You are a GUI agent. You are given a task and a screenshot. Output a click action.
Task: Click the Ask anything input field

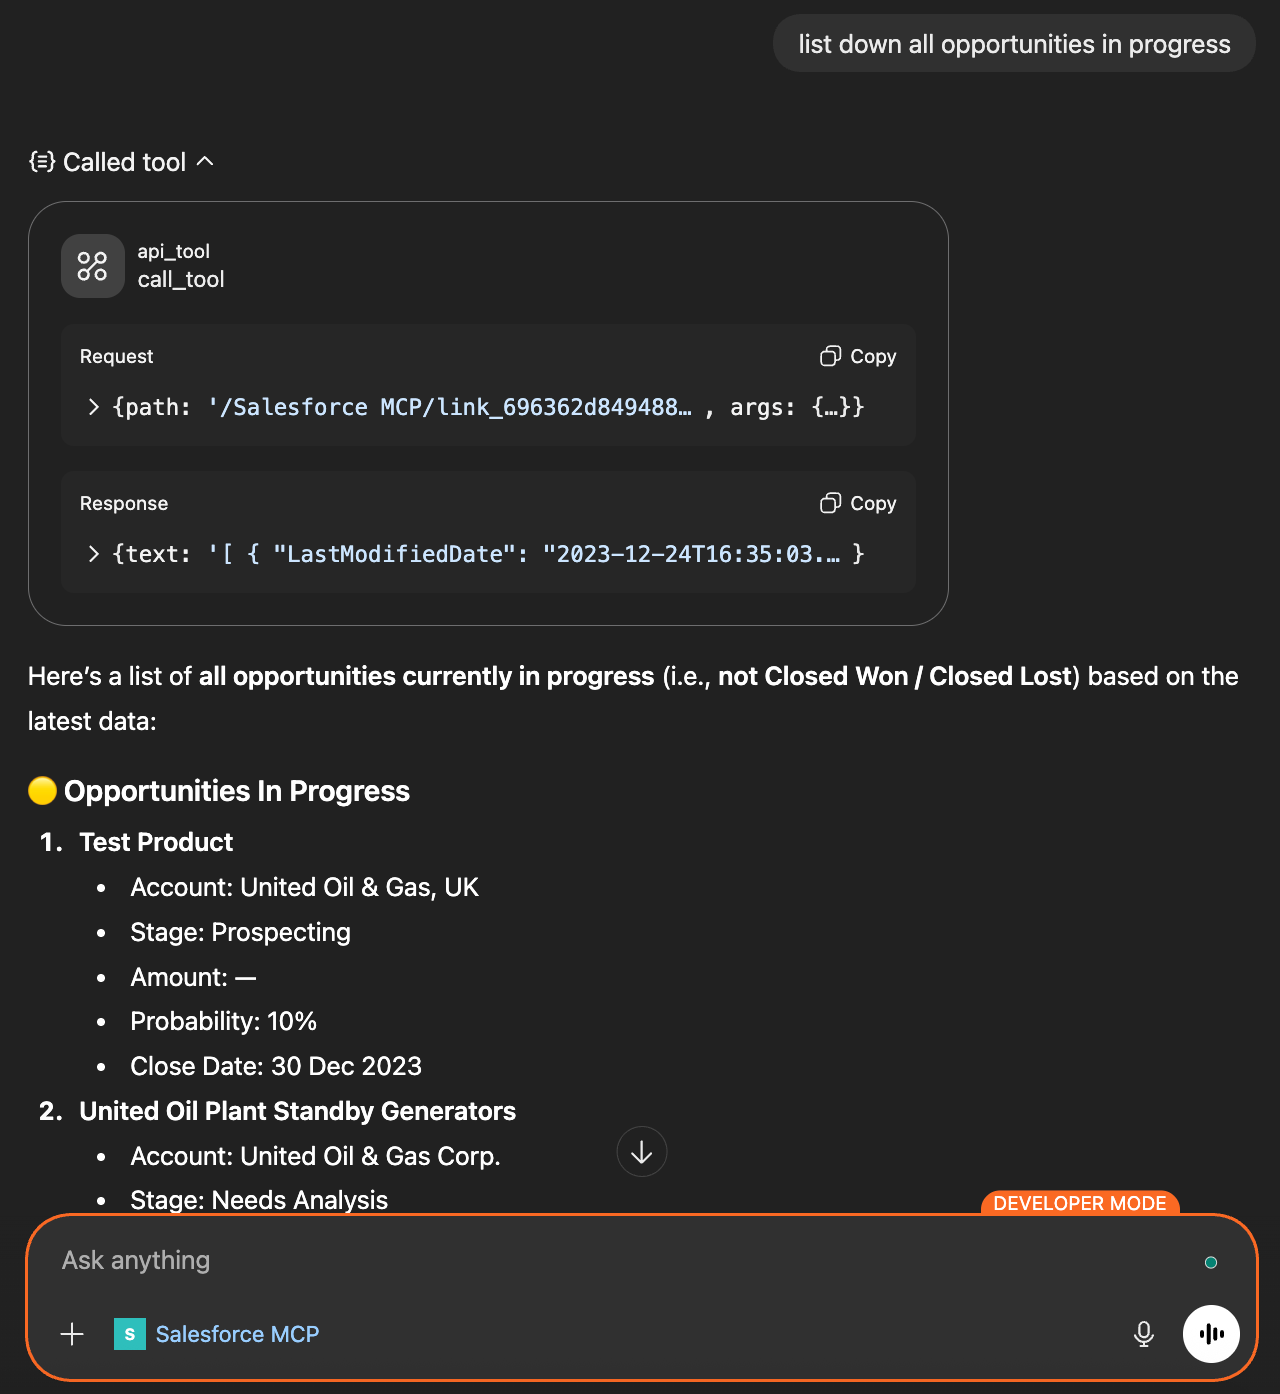[400, 1260]
